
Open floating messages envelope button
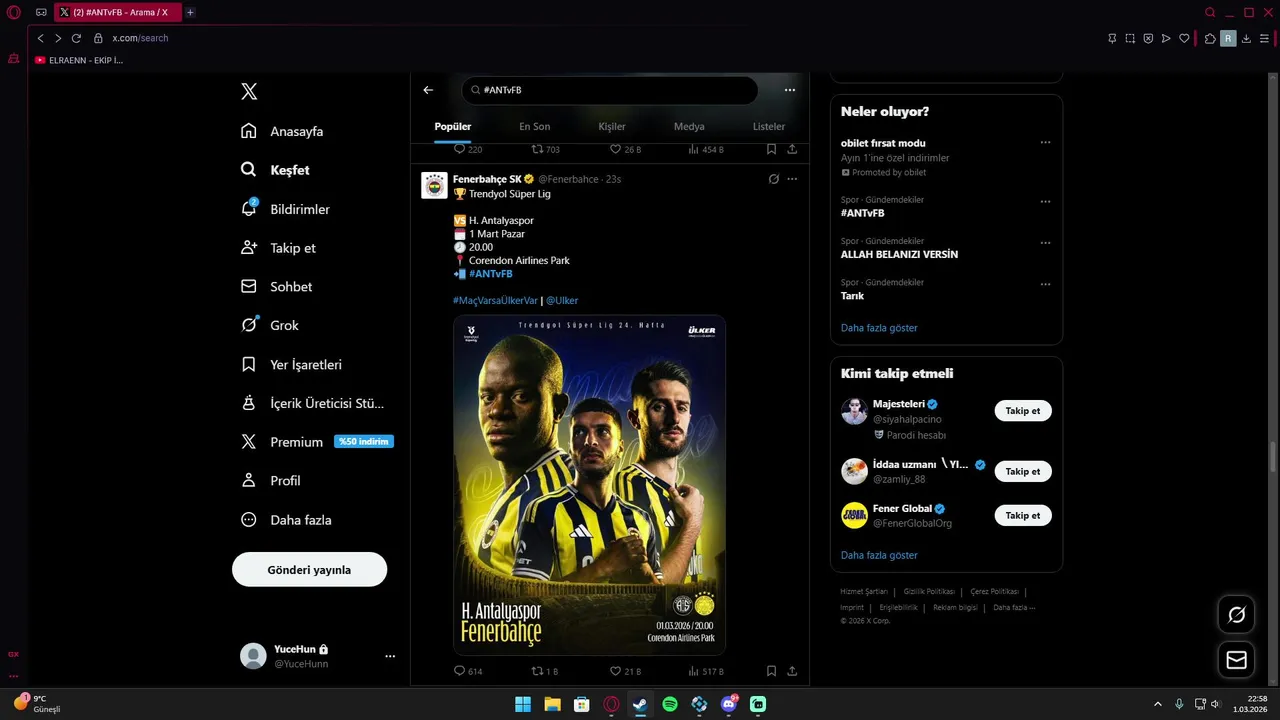(1237, 660)
